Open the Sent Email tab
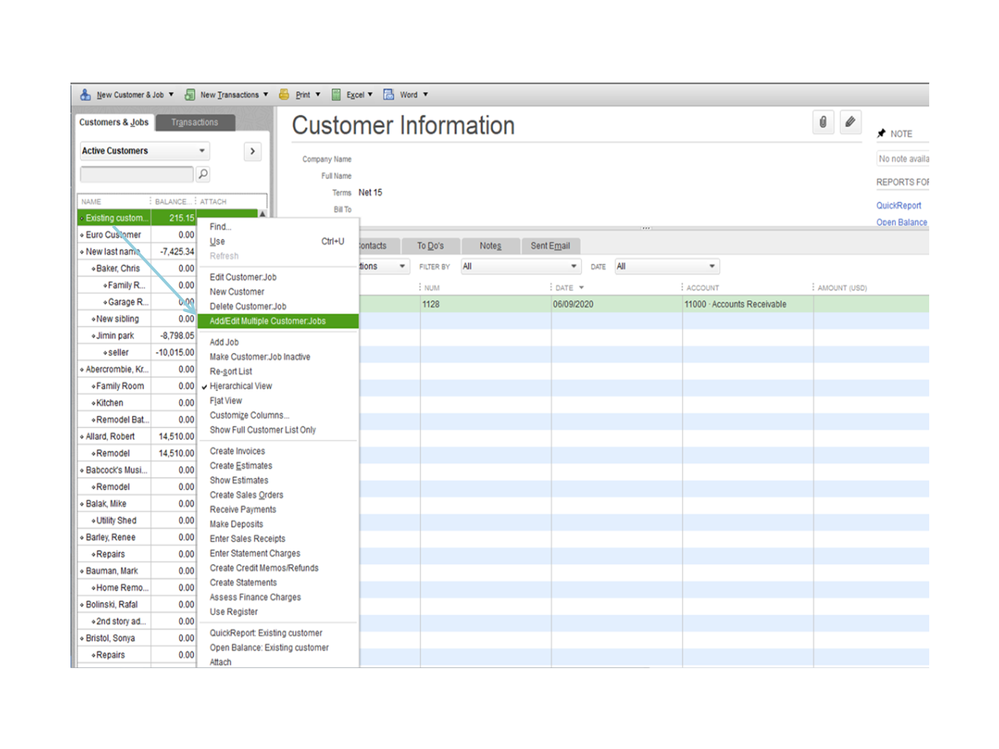999x749 pixels. (x=550, y=246)
